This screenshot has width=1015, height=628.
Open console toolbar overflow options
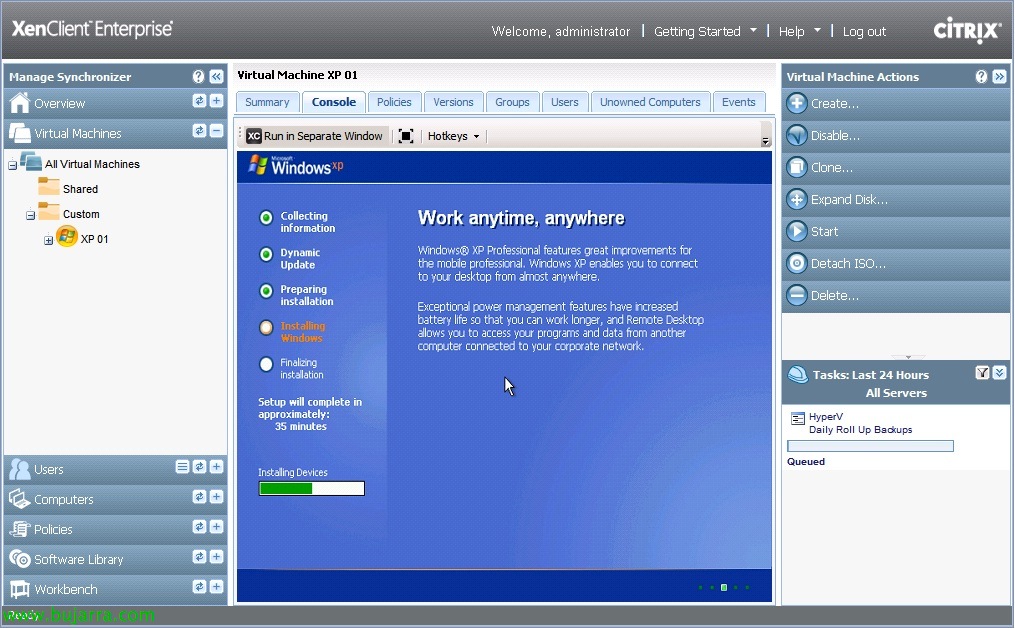point(766,140)
